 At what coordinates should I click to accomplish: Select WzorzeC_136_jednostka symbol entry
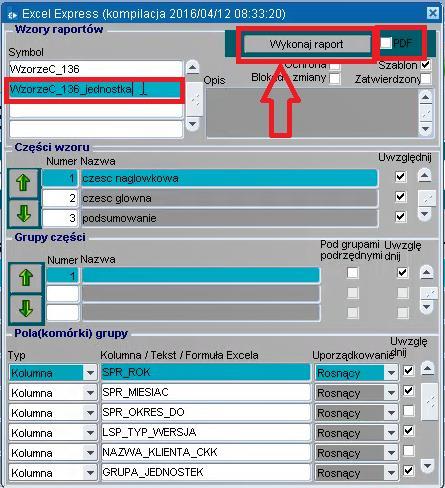pyautogui.click(x=96, y=89)
